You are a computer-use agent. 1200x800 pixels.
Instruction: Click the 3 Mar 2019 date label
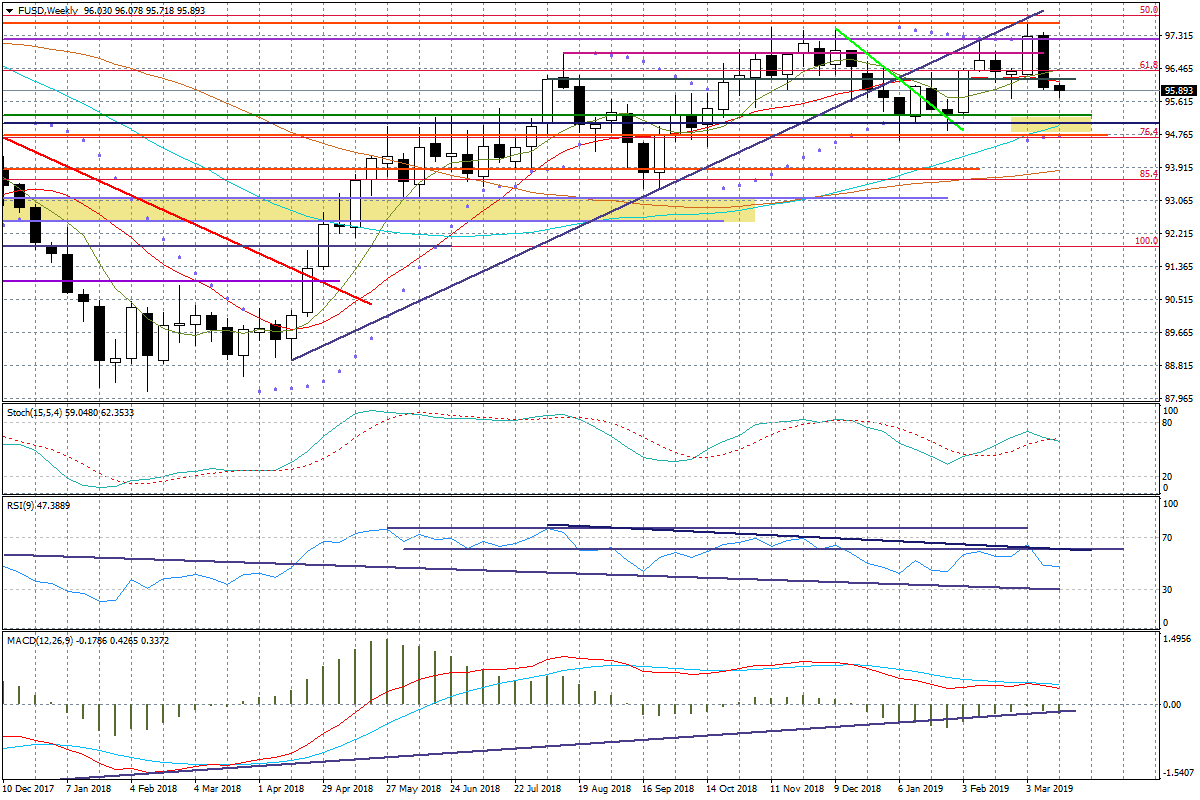click(x=1049, y=788)
